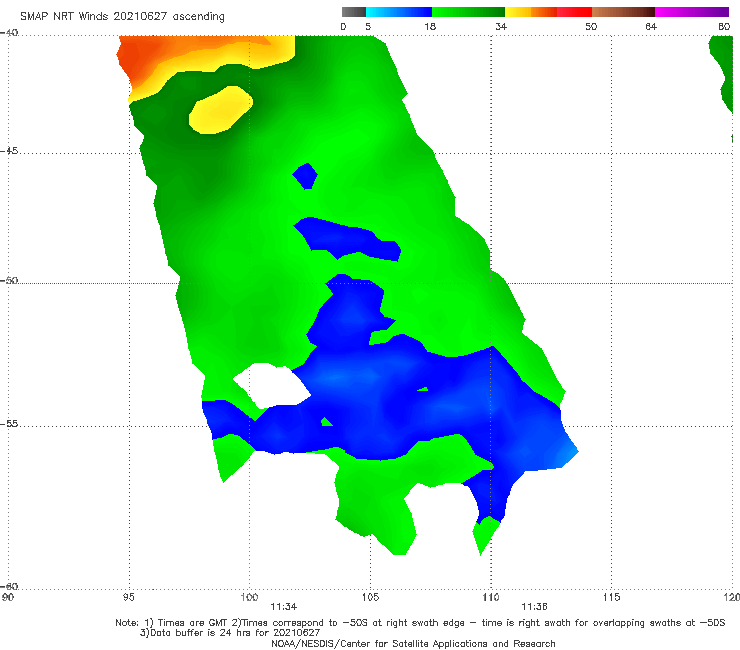Click the brown segment of the color bar
Image resolution: width=740 pixels, height=650 pixels.
click(x=623, y=12)
